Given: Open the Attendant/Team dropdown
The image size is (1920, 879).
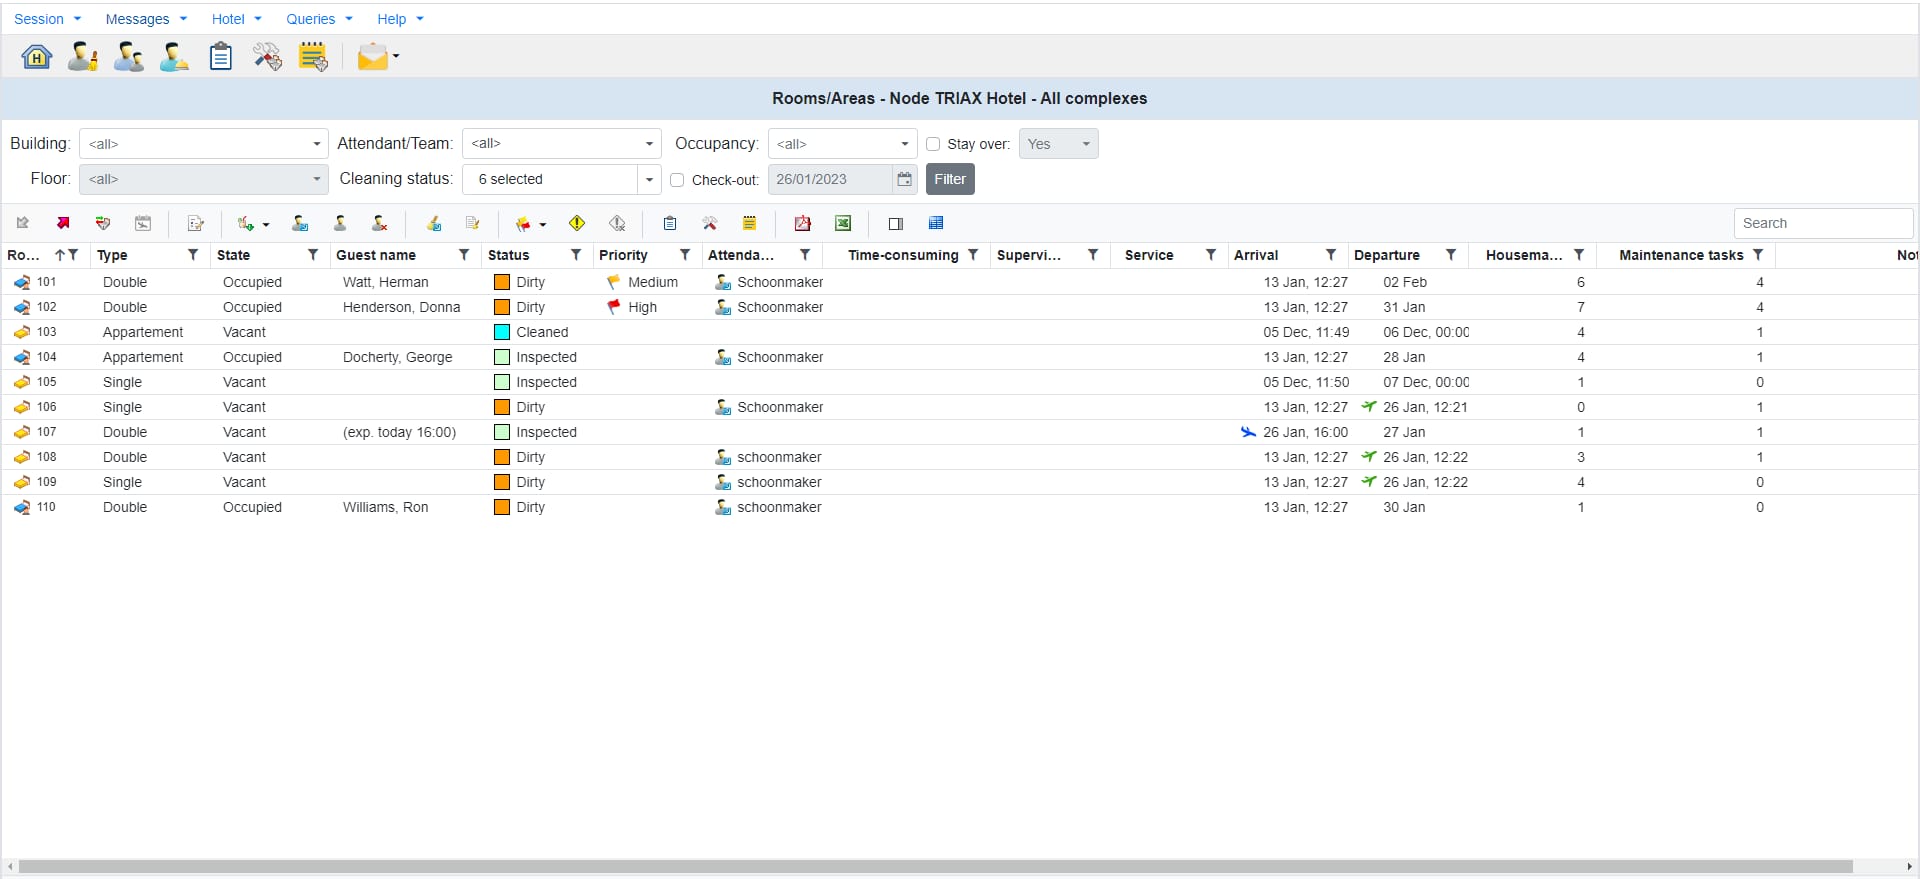Looking at the screenshot, I should point(649,144).
